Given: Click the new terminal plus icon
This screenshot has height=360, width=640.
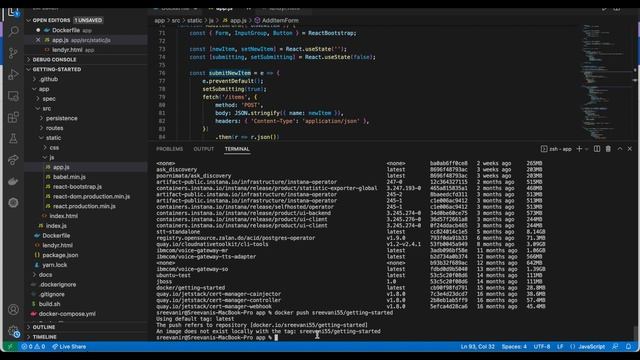Looking at the screenshot, I should 579,149.
